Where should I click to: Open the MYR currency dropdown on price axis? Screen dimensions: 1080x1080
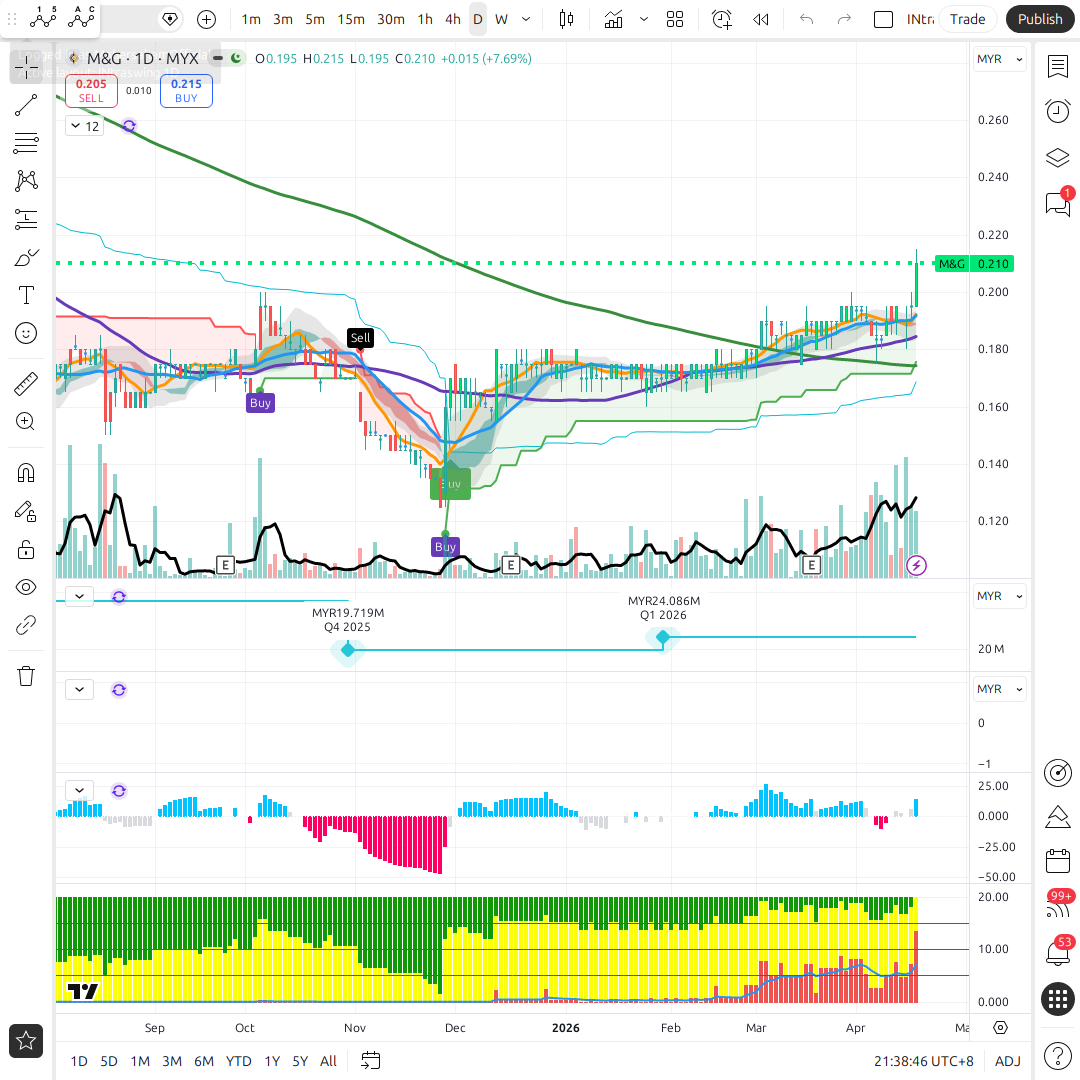(1000, 59)
